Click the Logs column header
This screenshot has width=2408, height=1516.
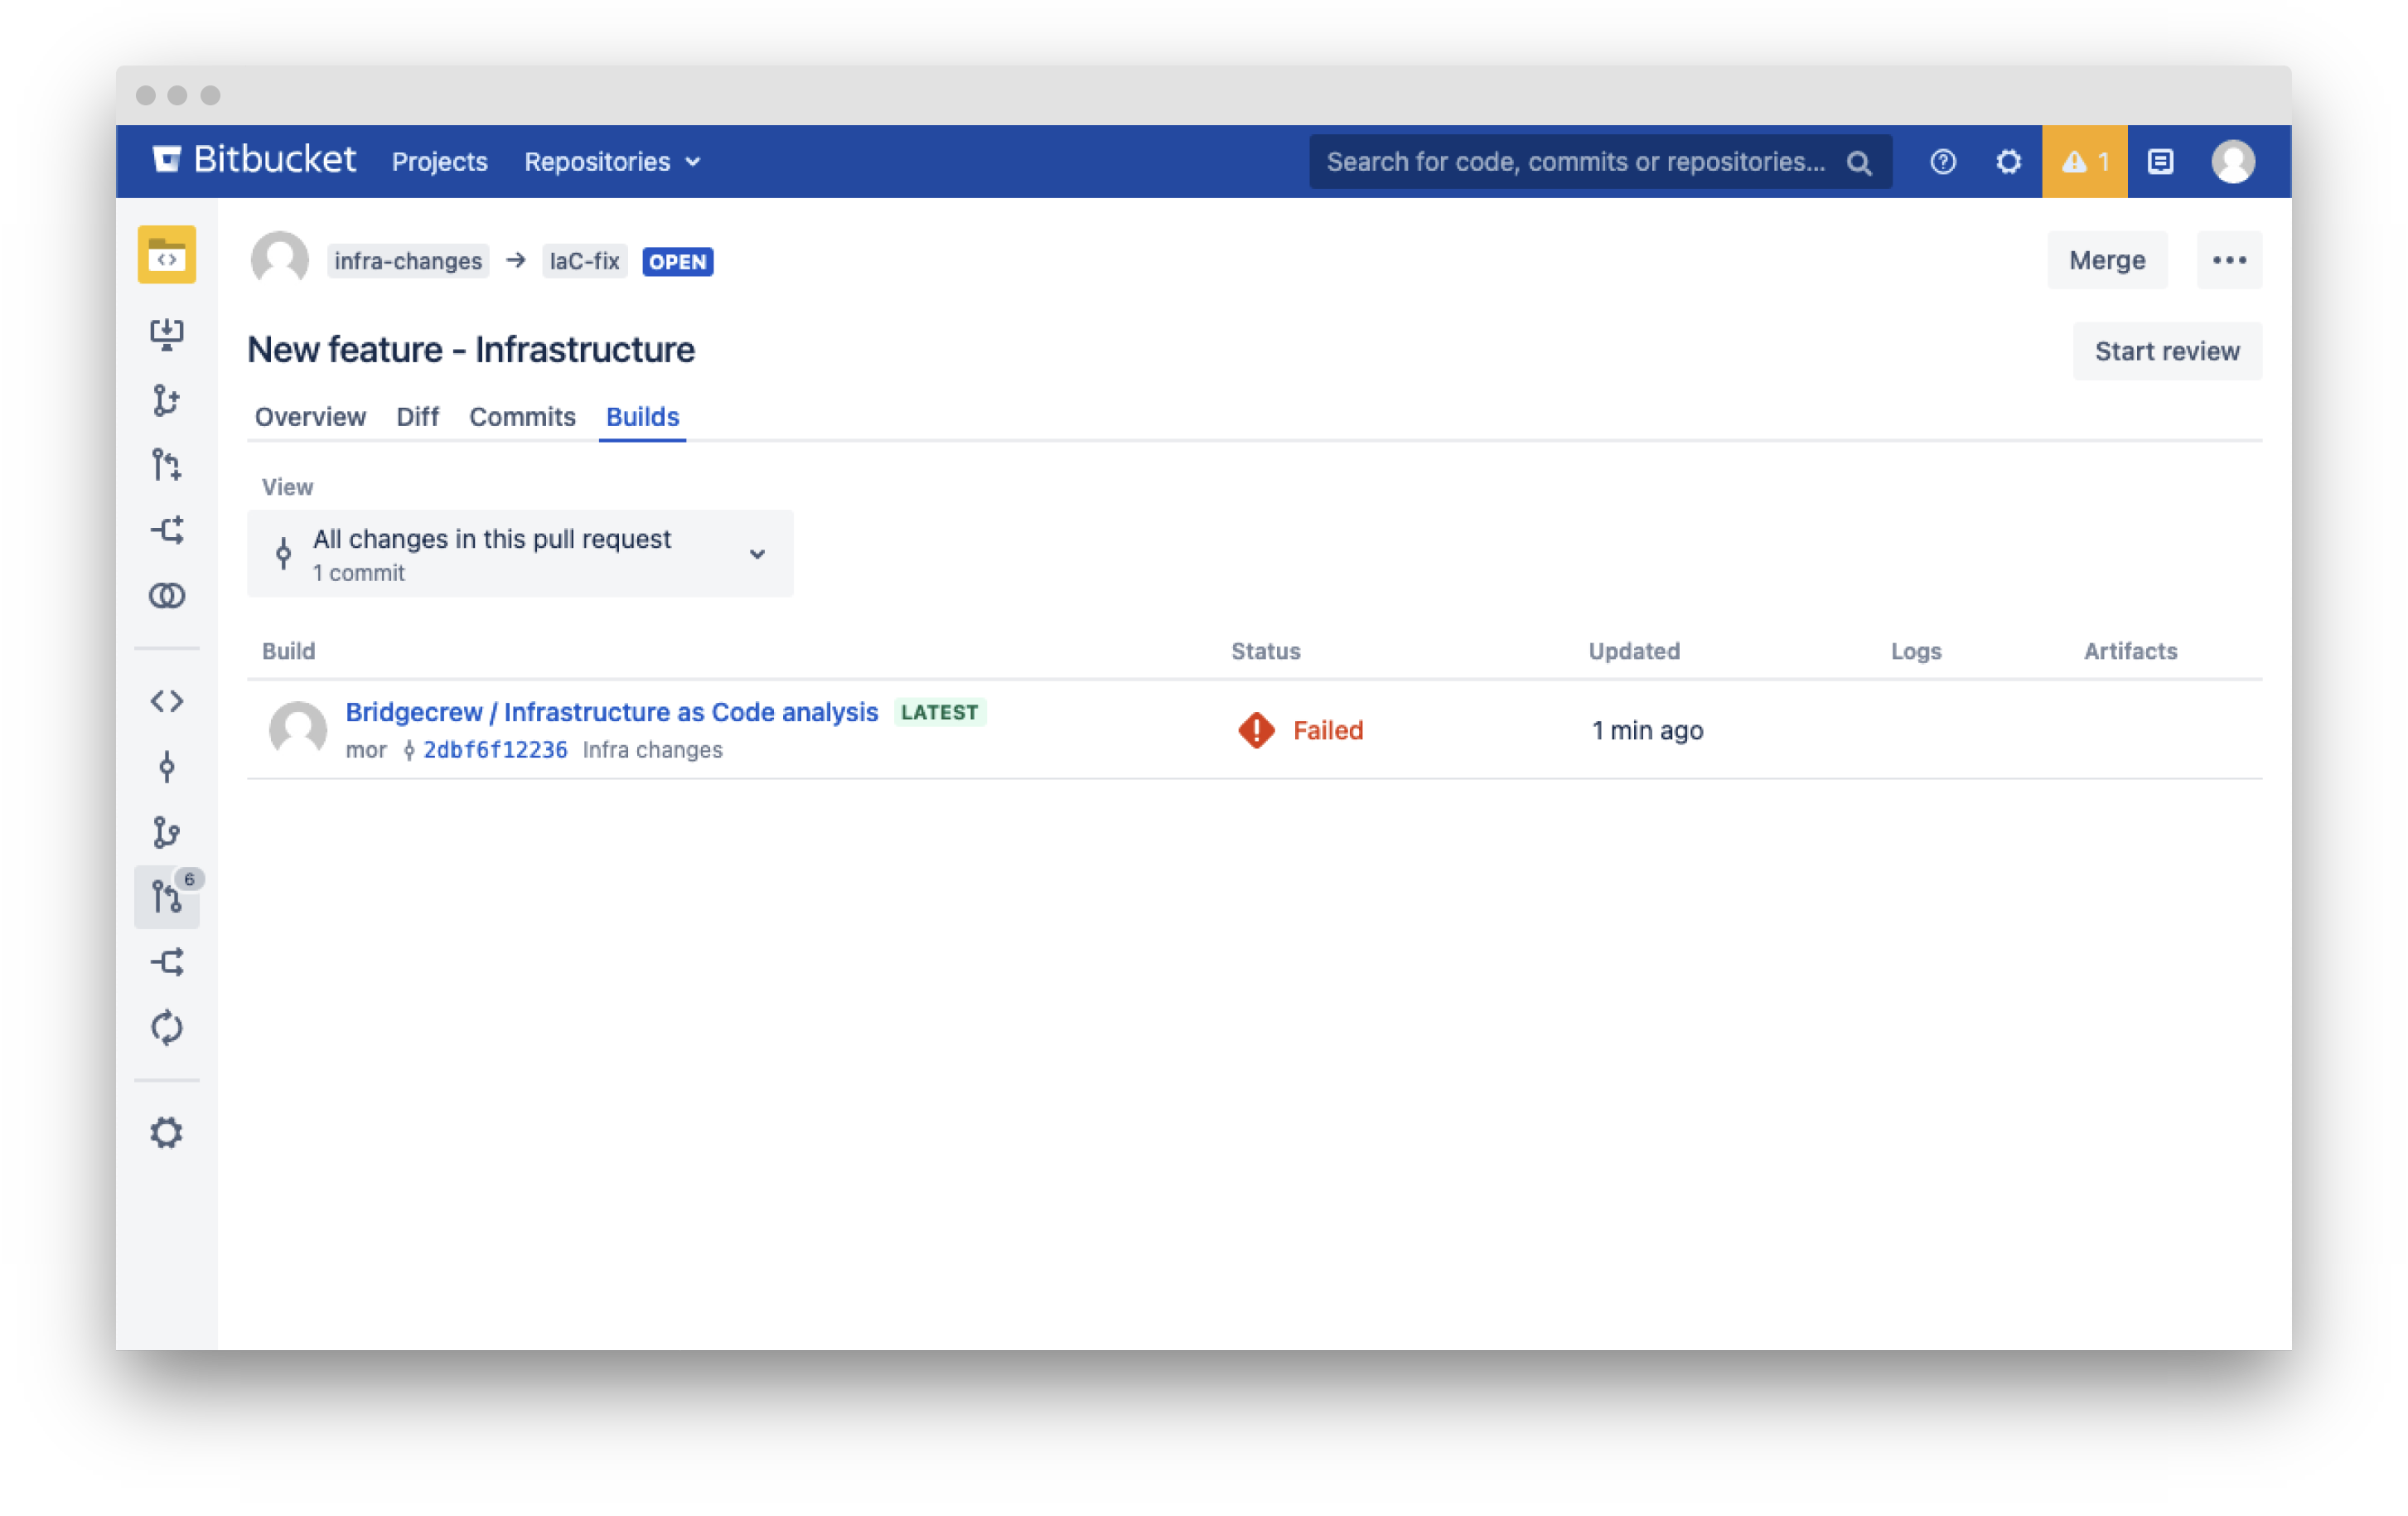[1915, 651]
